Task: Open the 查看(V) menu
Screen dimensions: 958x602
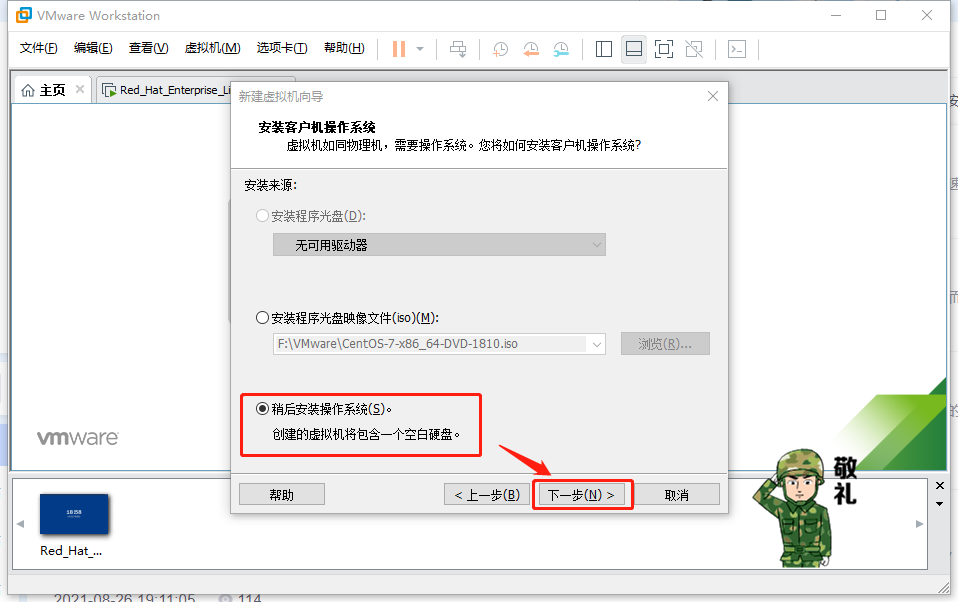Action: click(148, 48)
